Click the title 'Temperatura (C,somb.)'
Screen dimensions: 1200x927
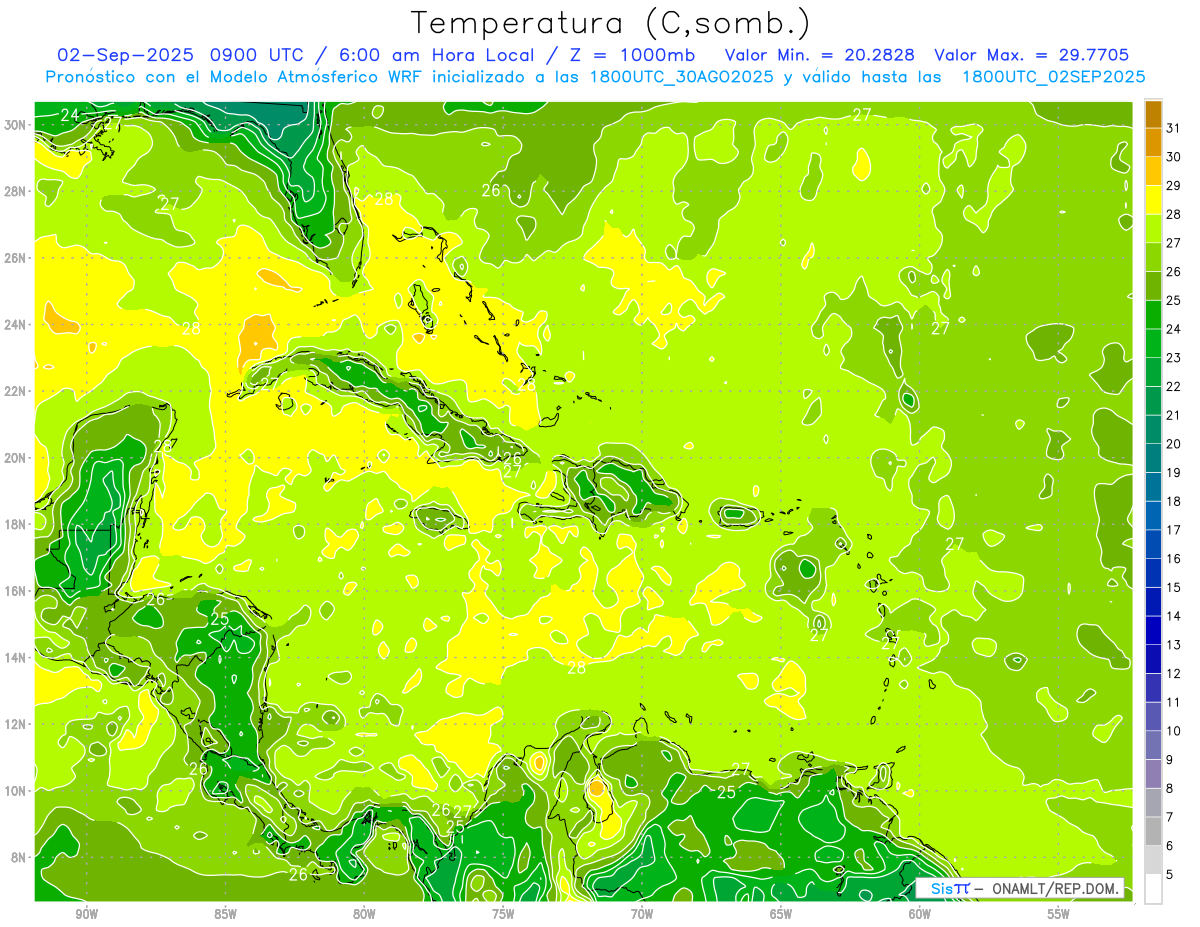pos(610,23)
